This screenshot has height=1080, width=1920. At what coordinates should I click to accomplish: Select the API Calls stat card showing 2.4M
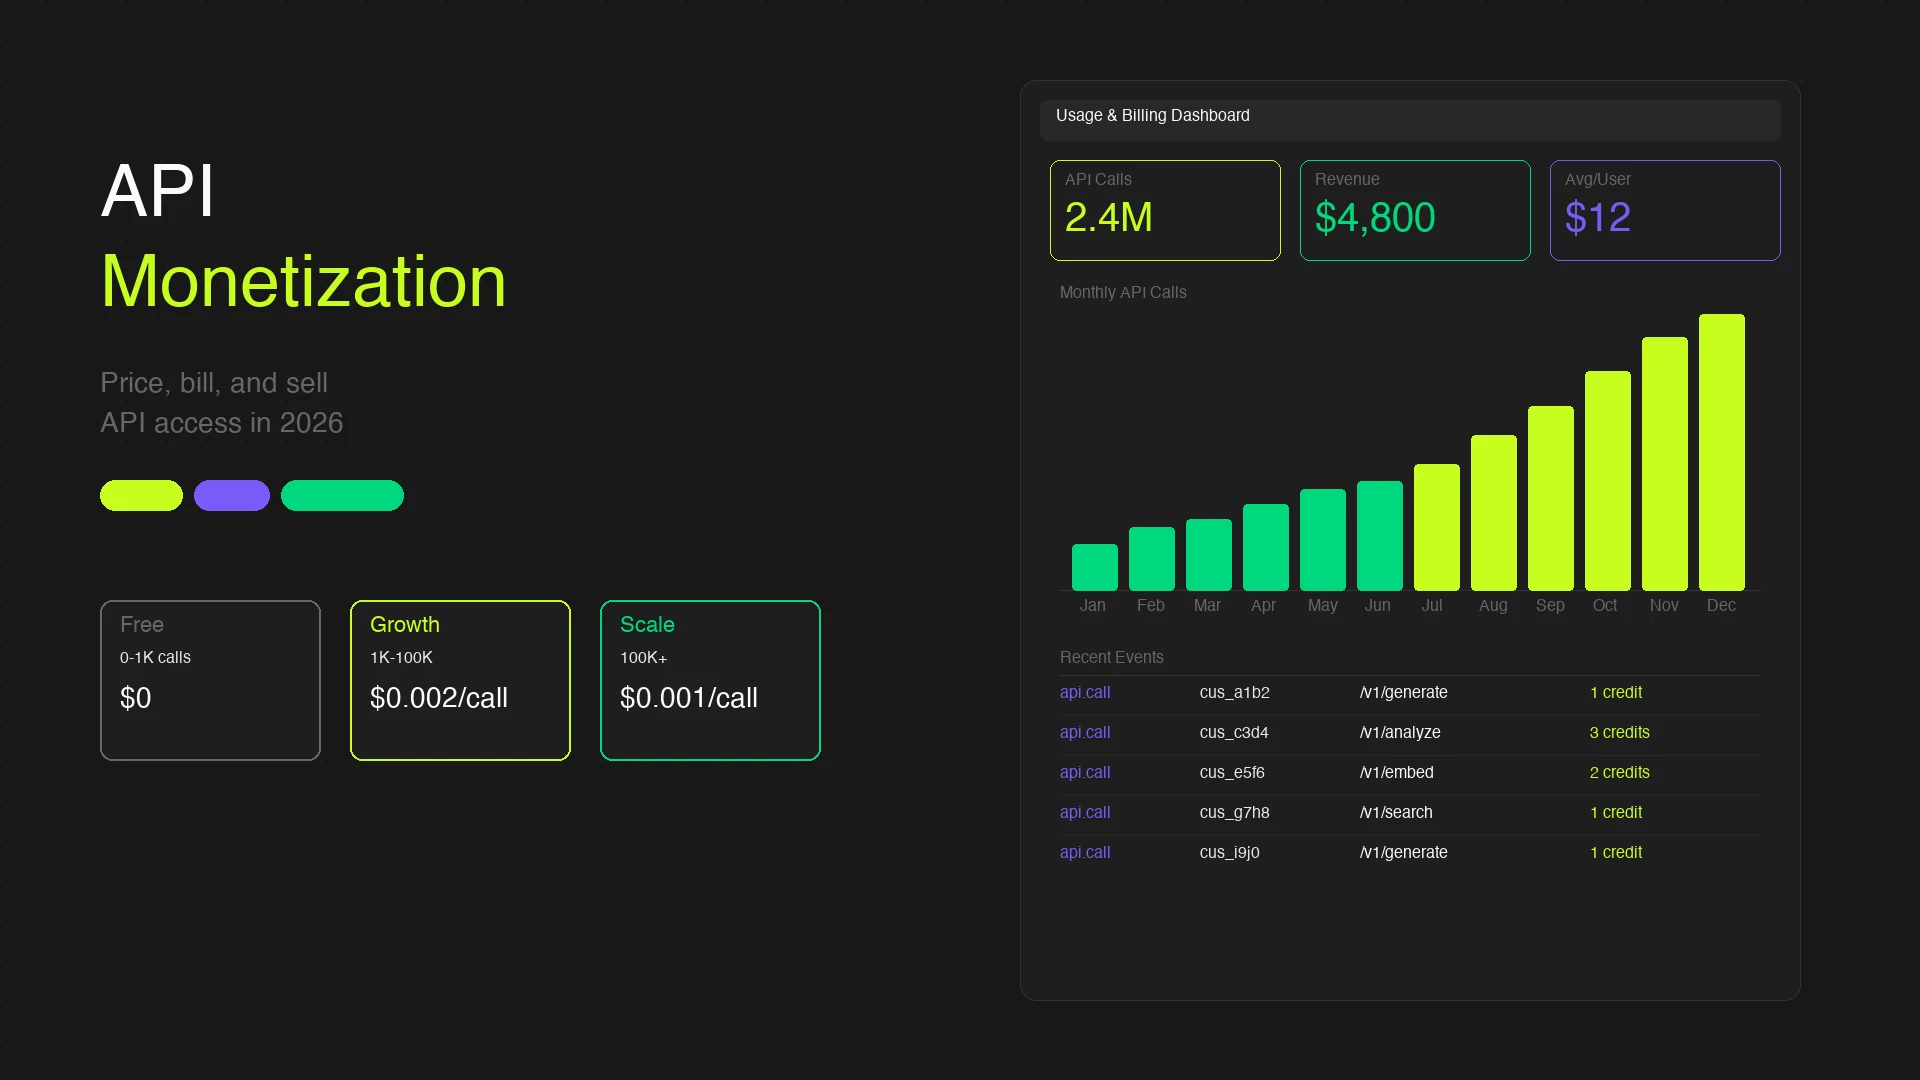pos(1164,210)
